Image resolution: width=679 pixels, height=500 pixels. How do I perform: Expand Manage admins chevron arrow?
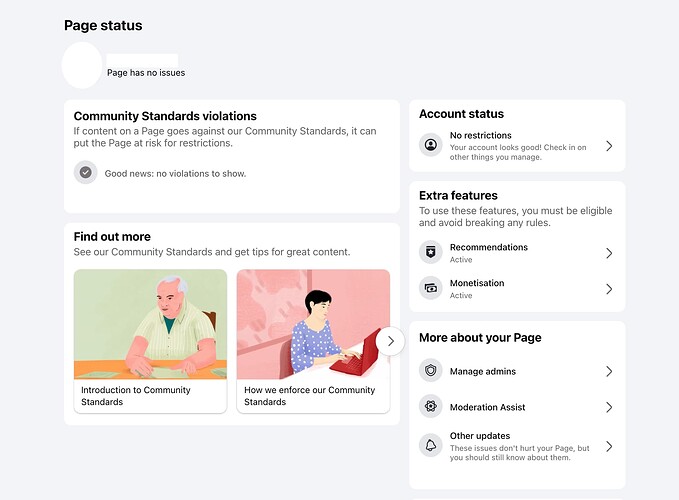(609, 371)
